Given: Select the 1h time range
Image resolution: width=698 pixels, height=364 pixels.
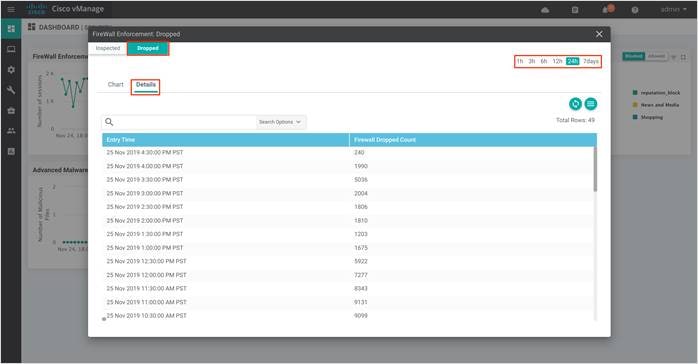Looking at the screenshot, I should [520, 61].
